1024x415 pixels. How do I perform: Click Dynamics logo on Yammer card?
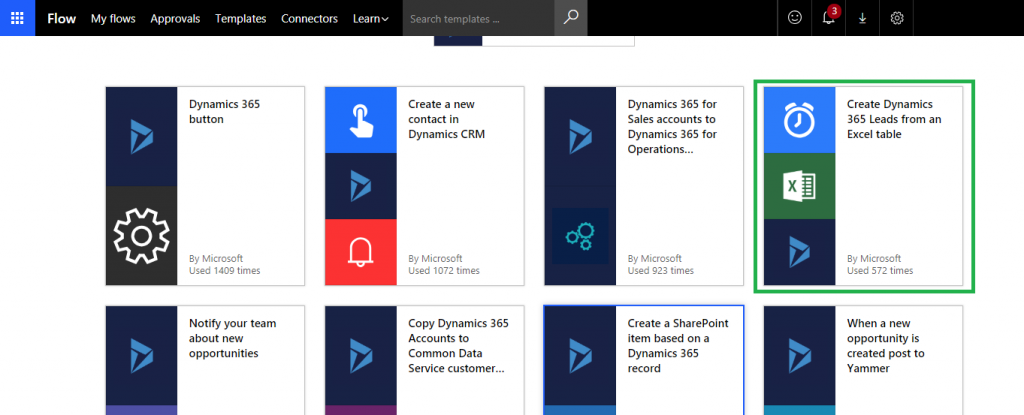(x=799, y=355)
